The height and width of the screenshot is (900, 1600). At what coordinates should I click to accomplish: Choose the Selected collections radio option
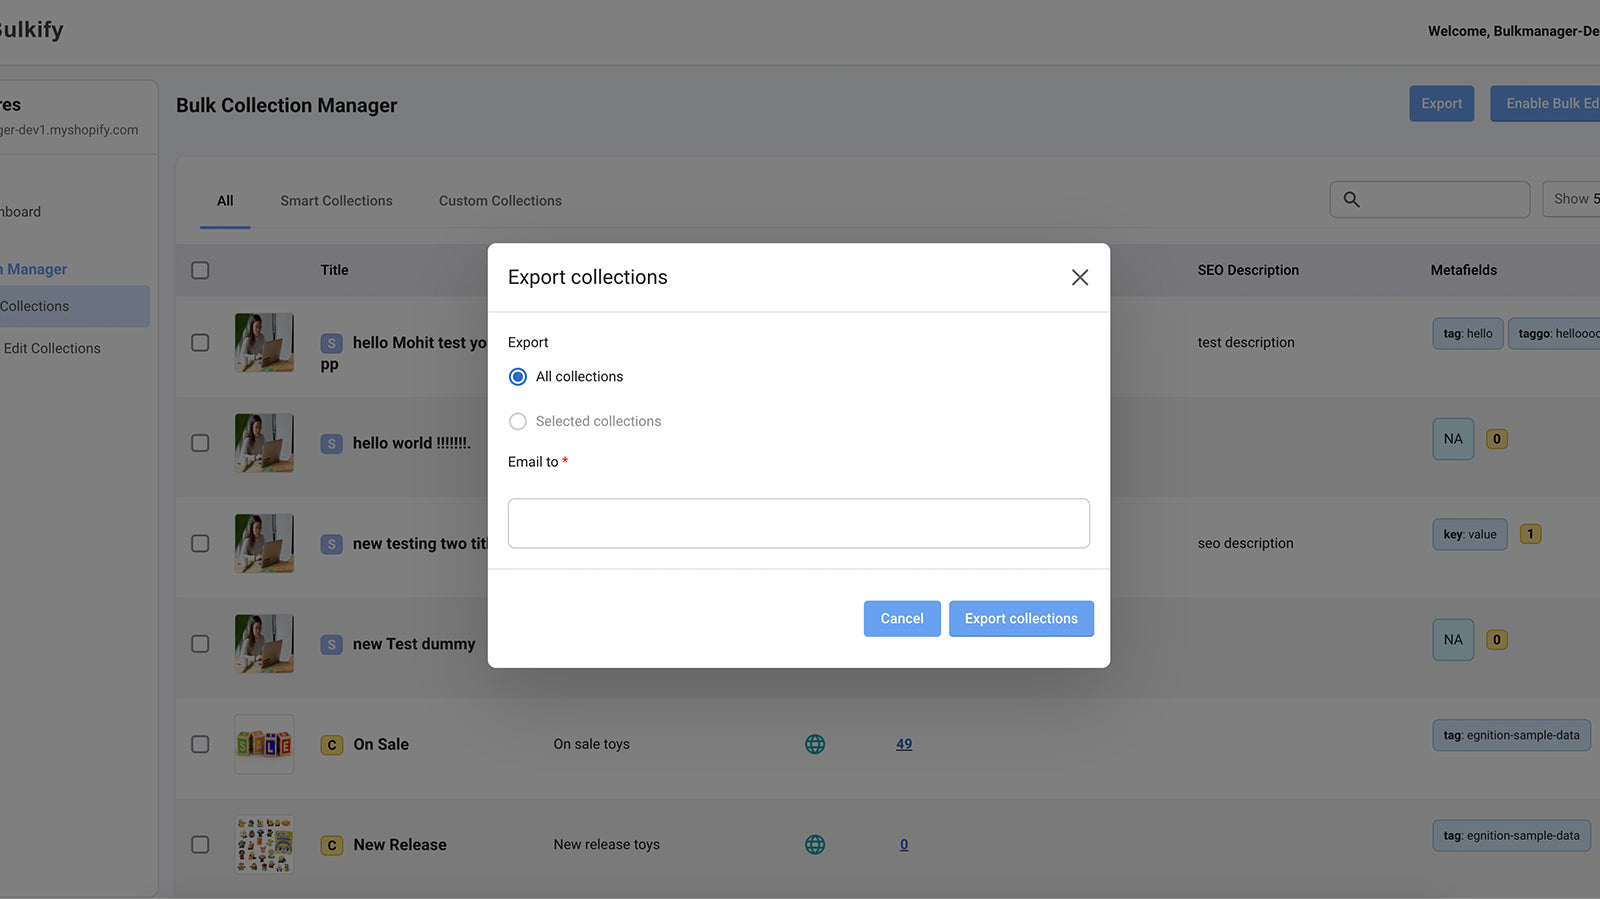coord(518,422)
